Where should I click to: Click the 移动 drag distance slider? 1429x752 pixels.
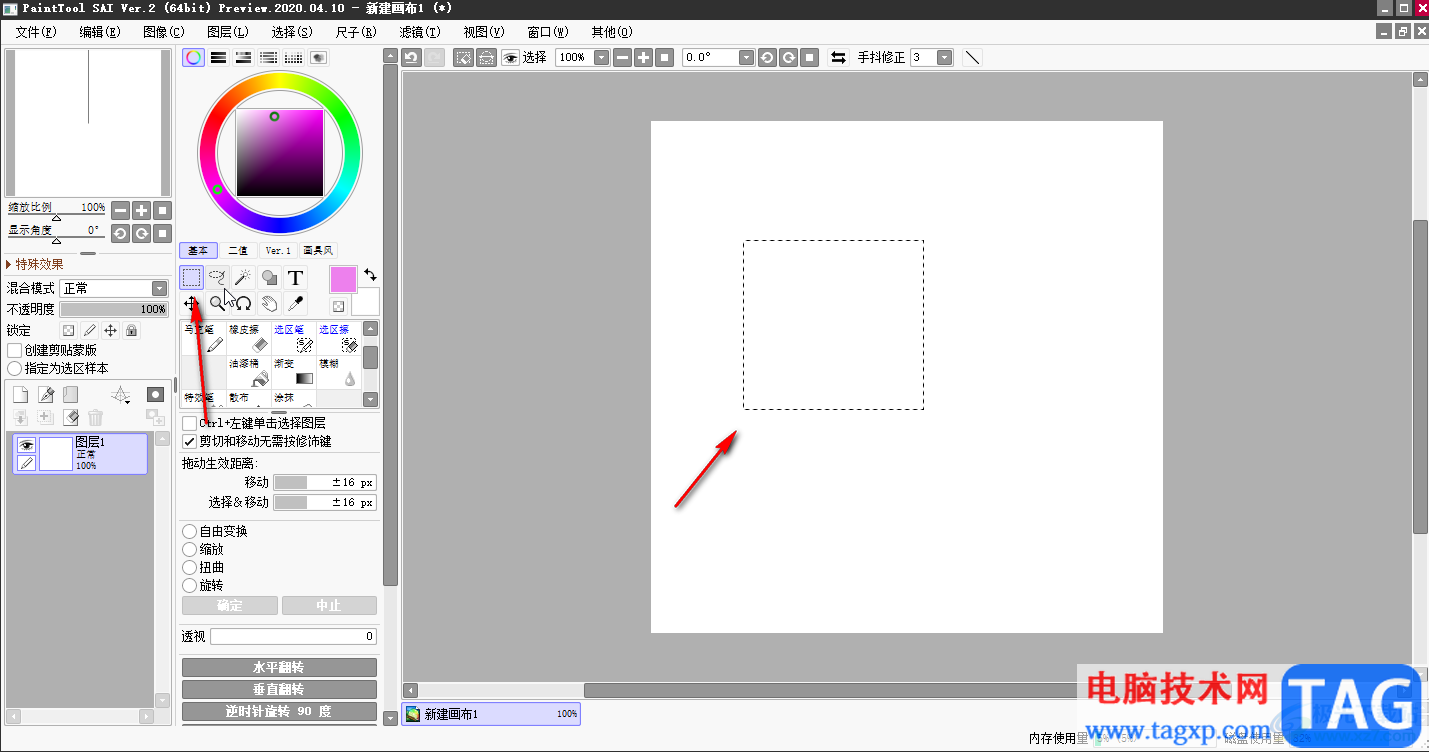tap(325, 482)
